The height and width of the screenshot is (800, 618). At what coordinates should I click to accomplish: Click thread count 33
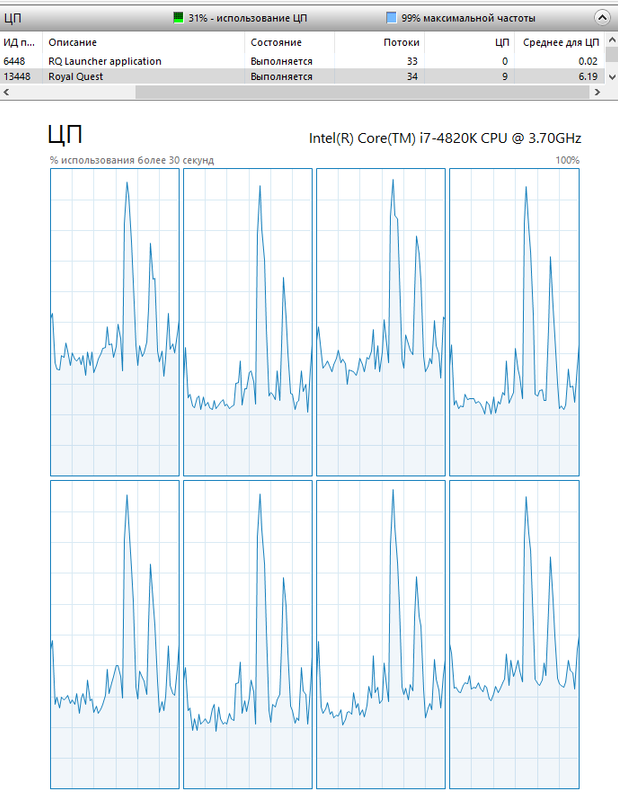[x=412, y=61]
